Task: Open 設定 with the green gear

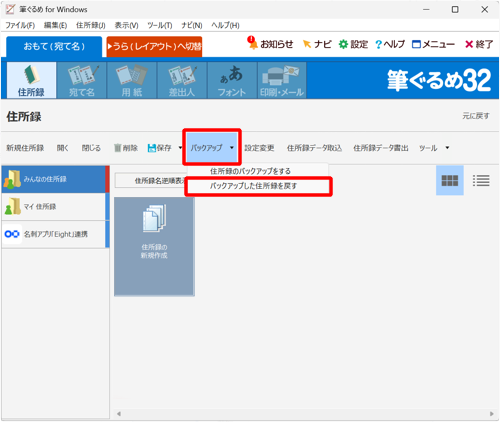Action: pos(353,44)
